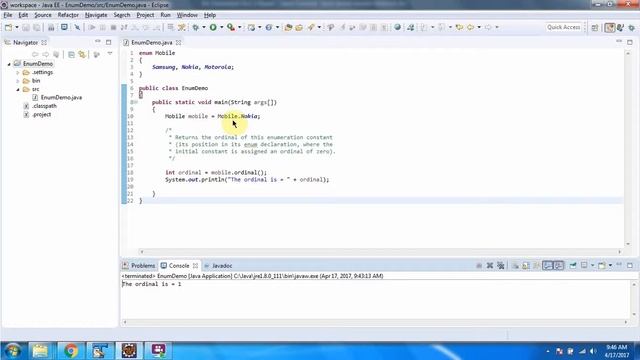Image resolution: width=640 pixels, height=360 pixels.
Task: Click the New file wizard toolbar icon
Action: coord(8,27)
